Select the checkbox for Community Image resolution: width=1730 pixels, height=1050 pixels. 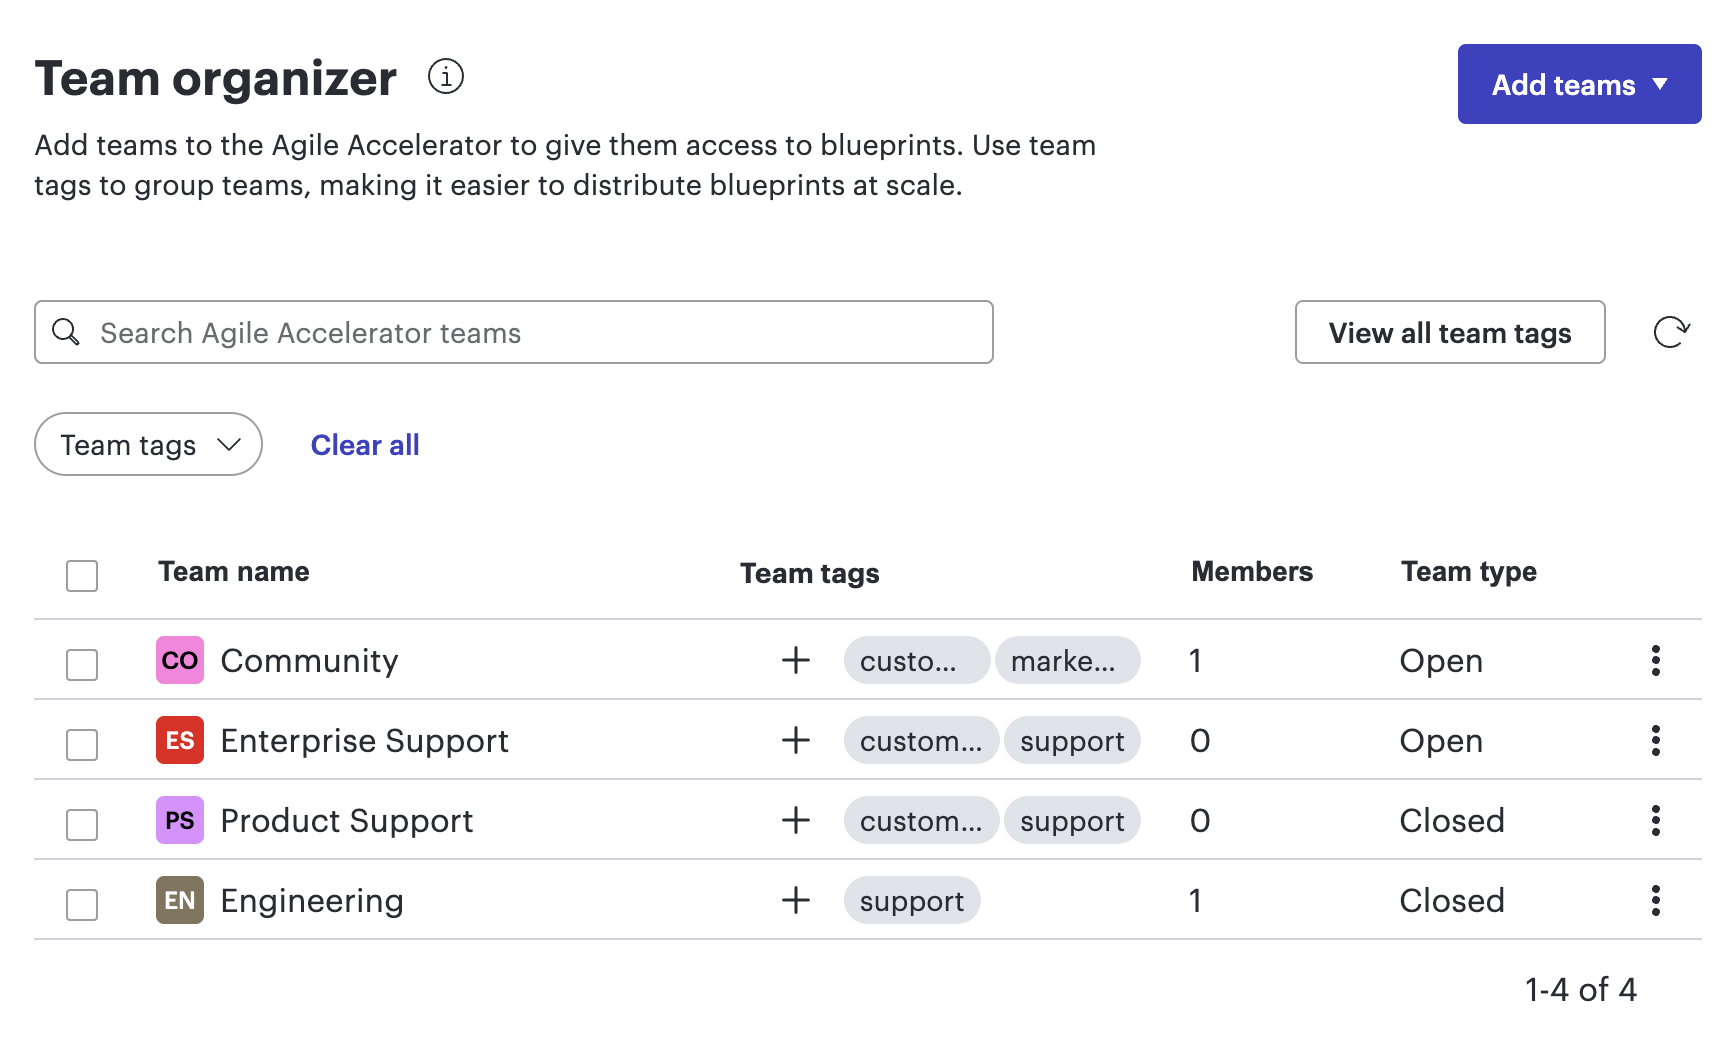coord(81,662)
